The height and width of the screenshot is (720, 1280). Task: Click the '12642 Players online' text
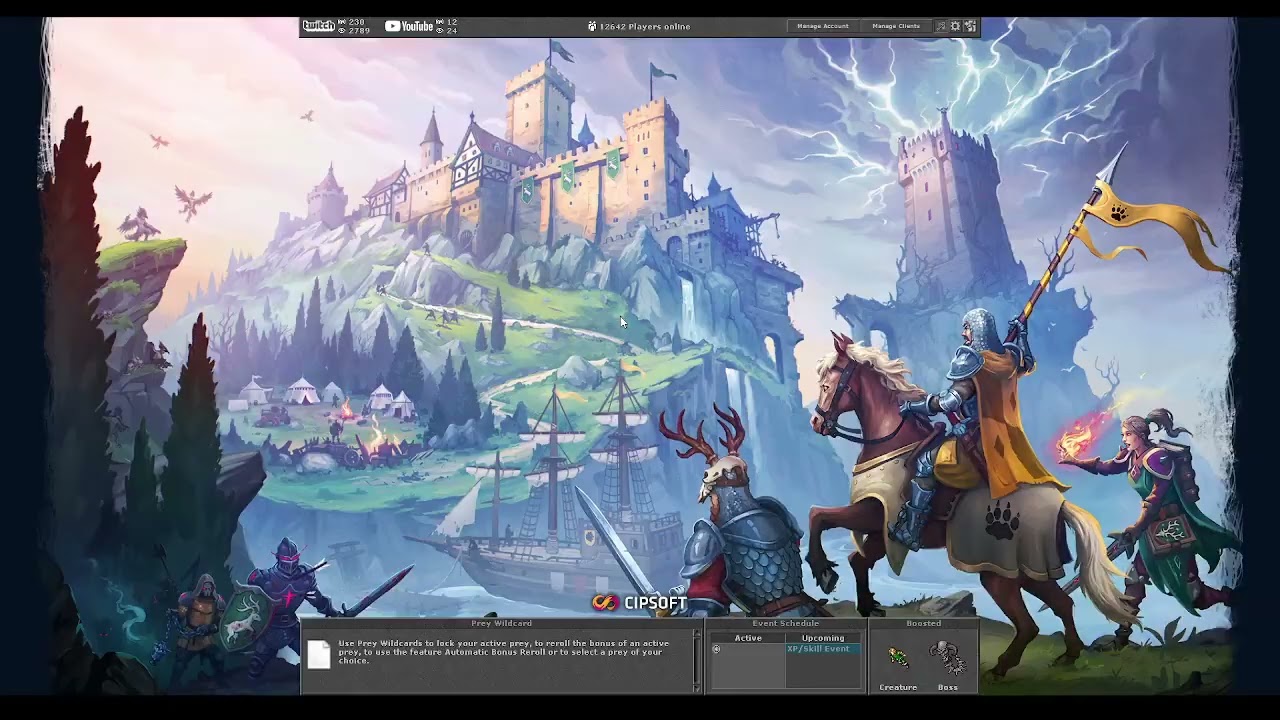click(645, 27)
